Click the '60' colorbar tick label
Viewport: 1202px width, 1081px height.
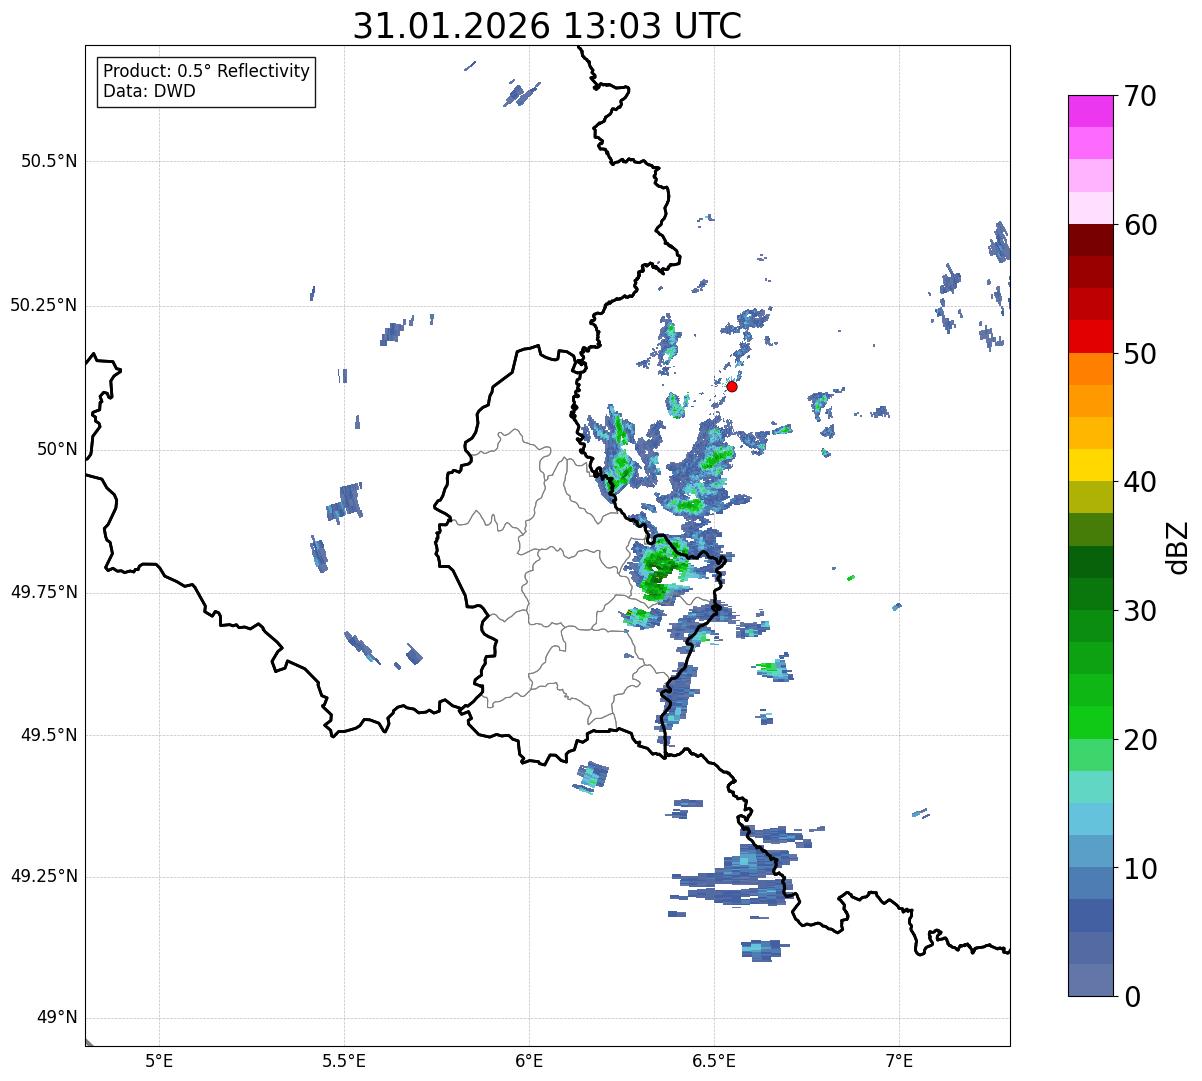click(1140, 226)
